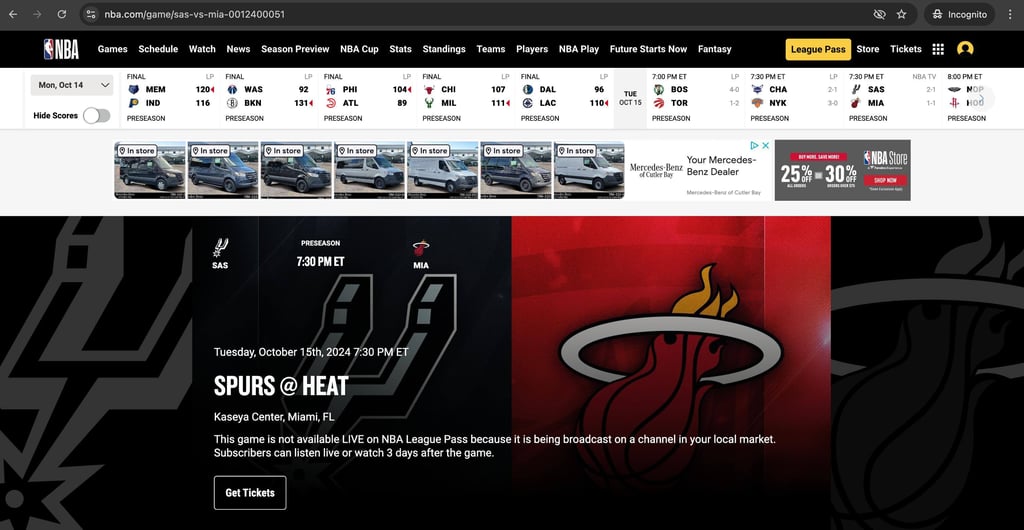The image size is (1024, 530).
Task: Click Spurs logo in game header
Action: [x=220, y=248]
